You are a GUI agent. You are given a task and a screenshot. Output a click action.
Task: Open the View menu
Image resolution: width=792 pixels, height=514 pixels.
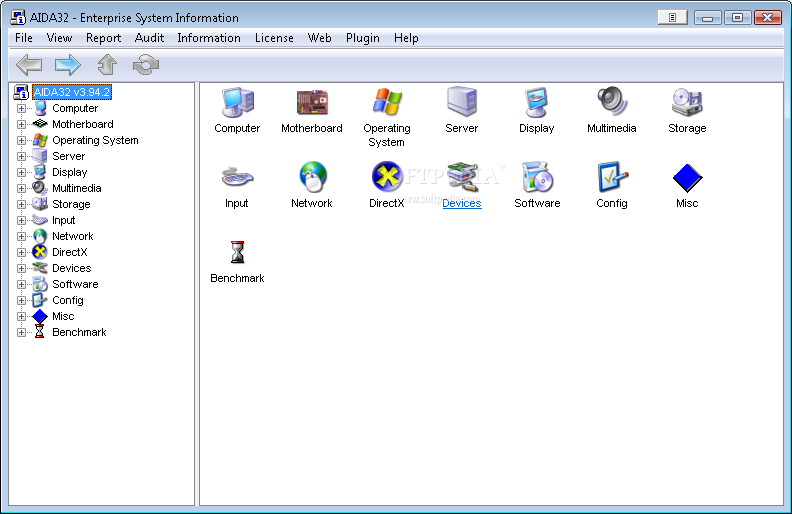point(59,38)
